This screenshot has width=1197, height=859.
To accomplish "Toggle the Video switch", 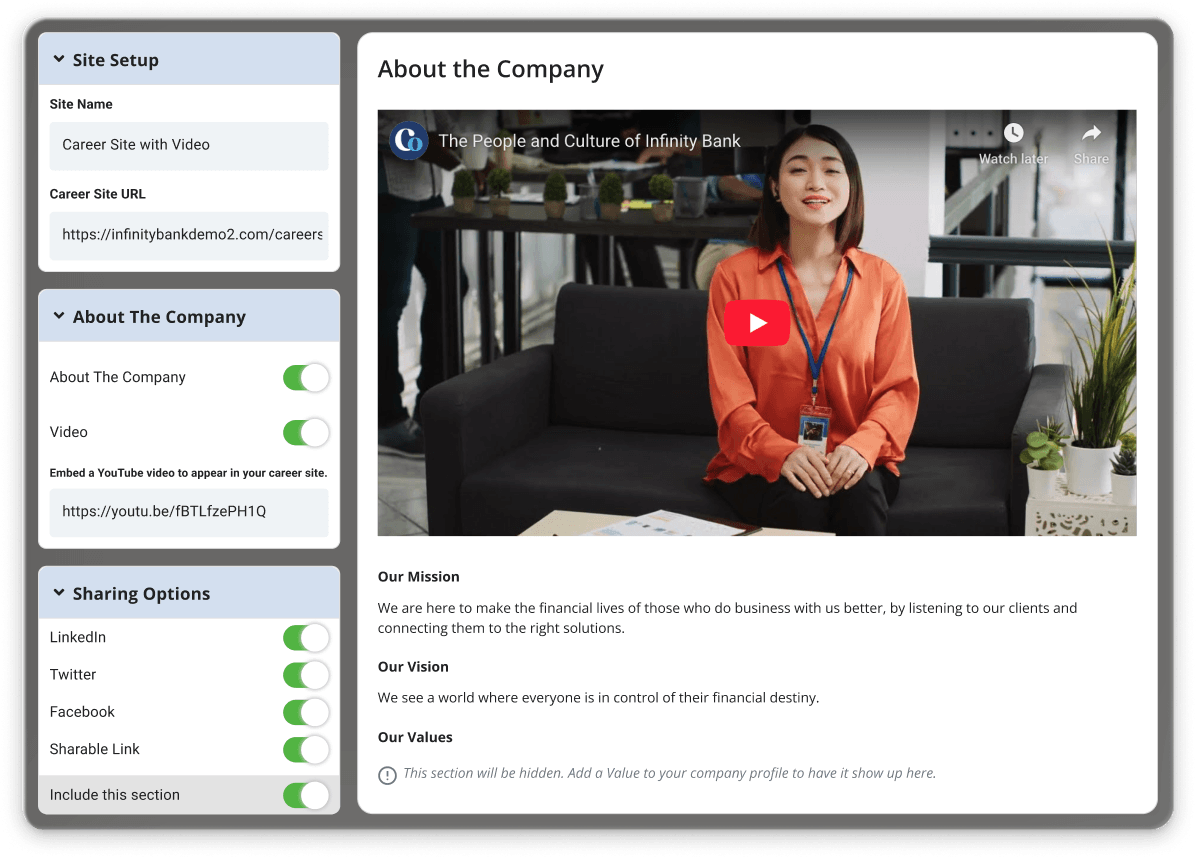I will (x=305, y=432).
